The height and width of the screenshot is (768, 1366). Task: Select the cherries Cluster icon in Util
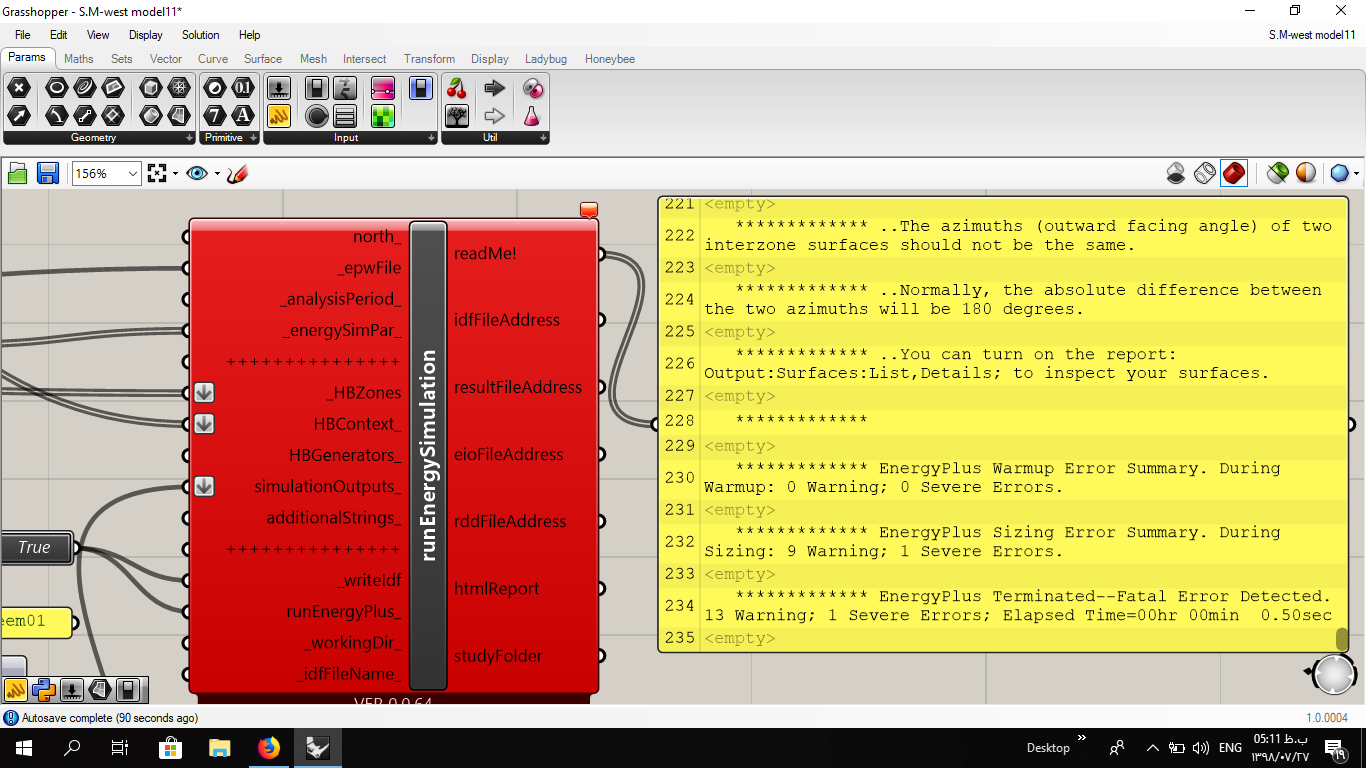457,88
